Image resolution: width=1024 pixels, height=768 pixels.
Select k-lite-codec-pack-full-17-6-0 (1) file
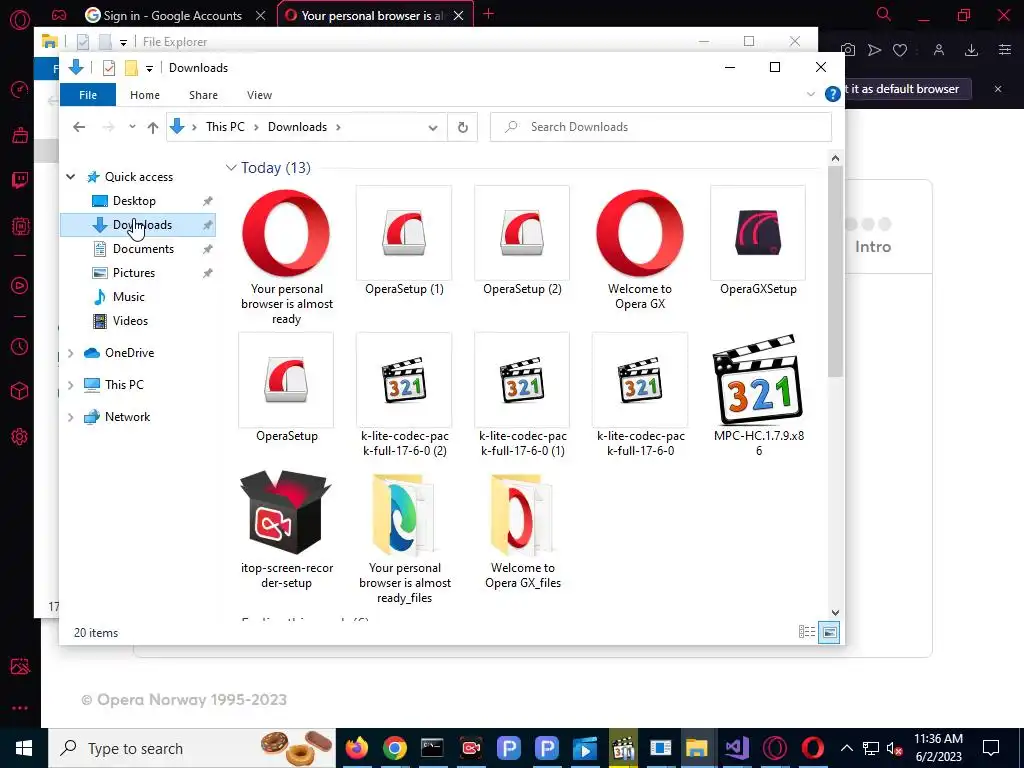coord(522,380)
